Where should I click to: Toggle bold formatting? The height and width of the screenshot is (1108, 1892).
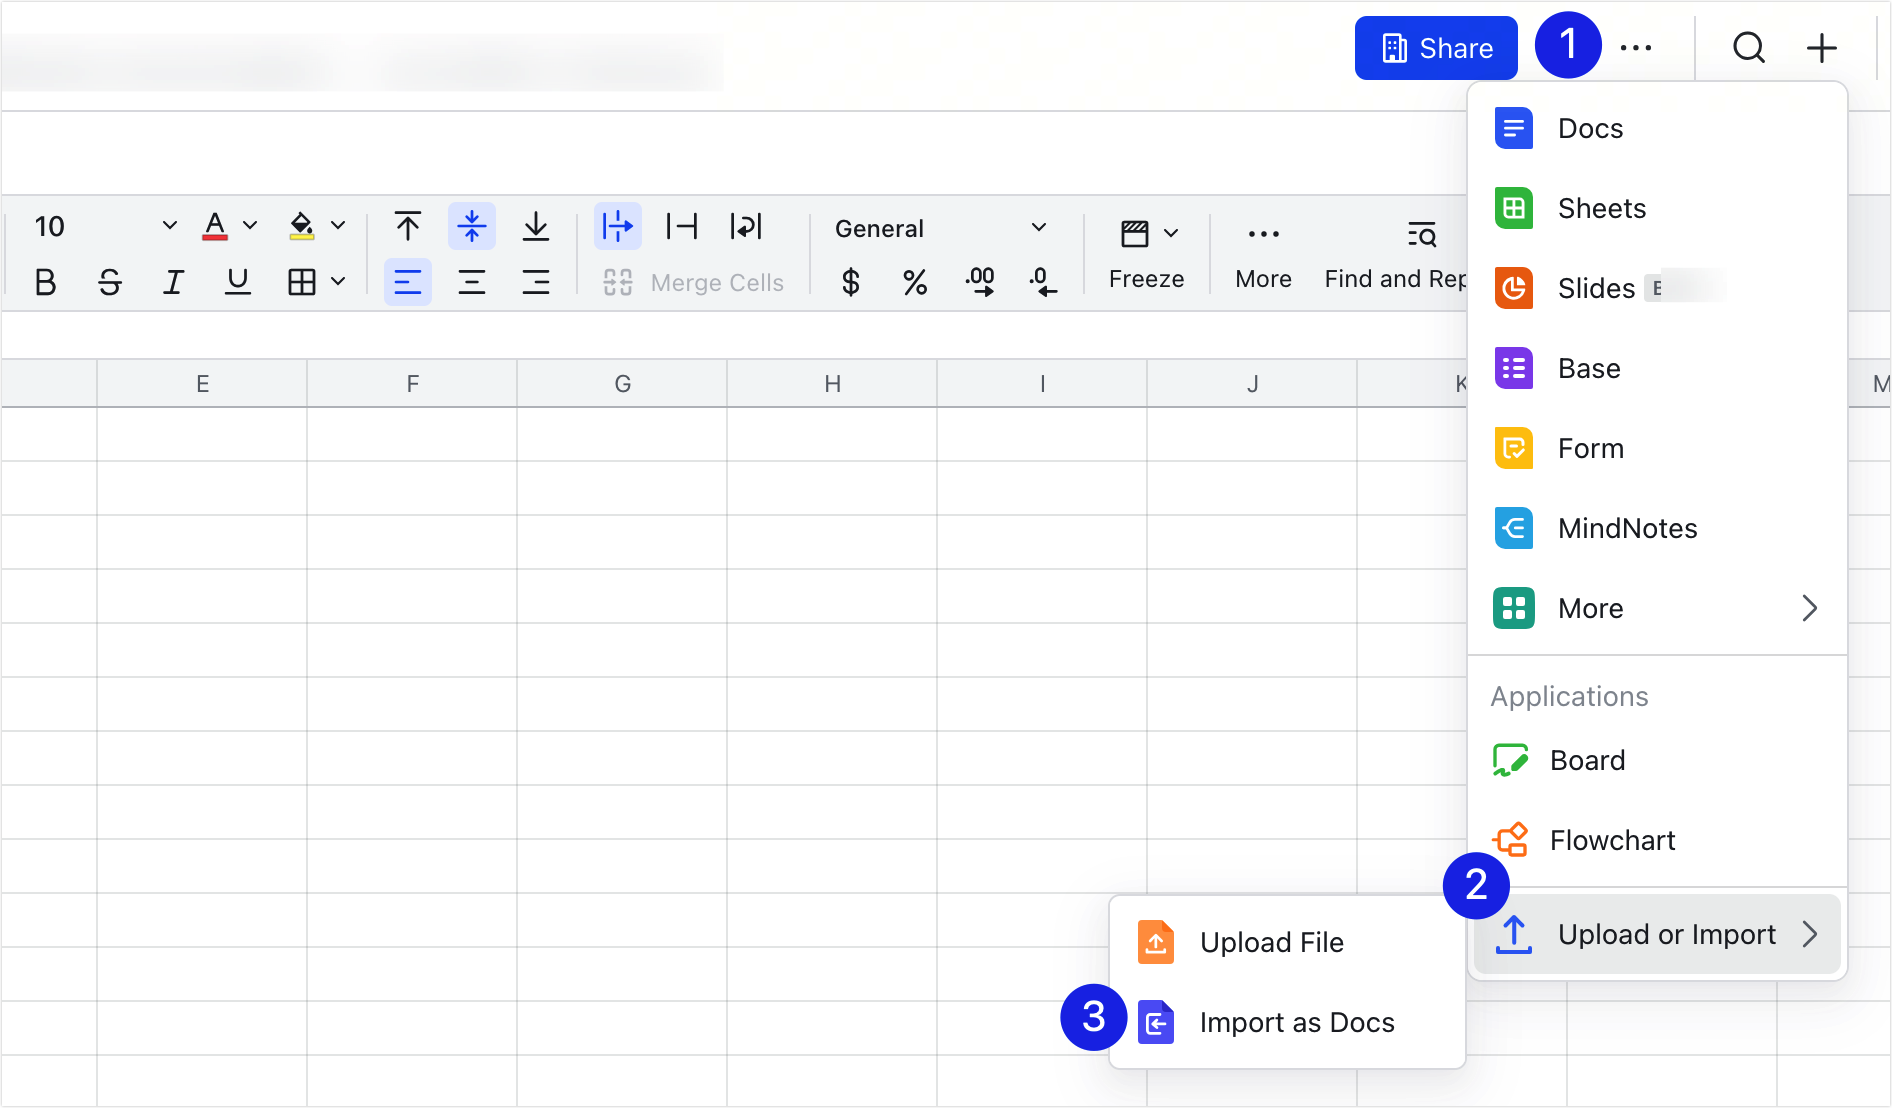coord(45,282)
